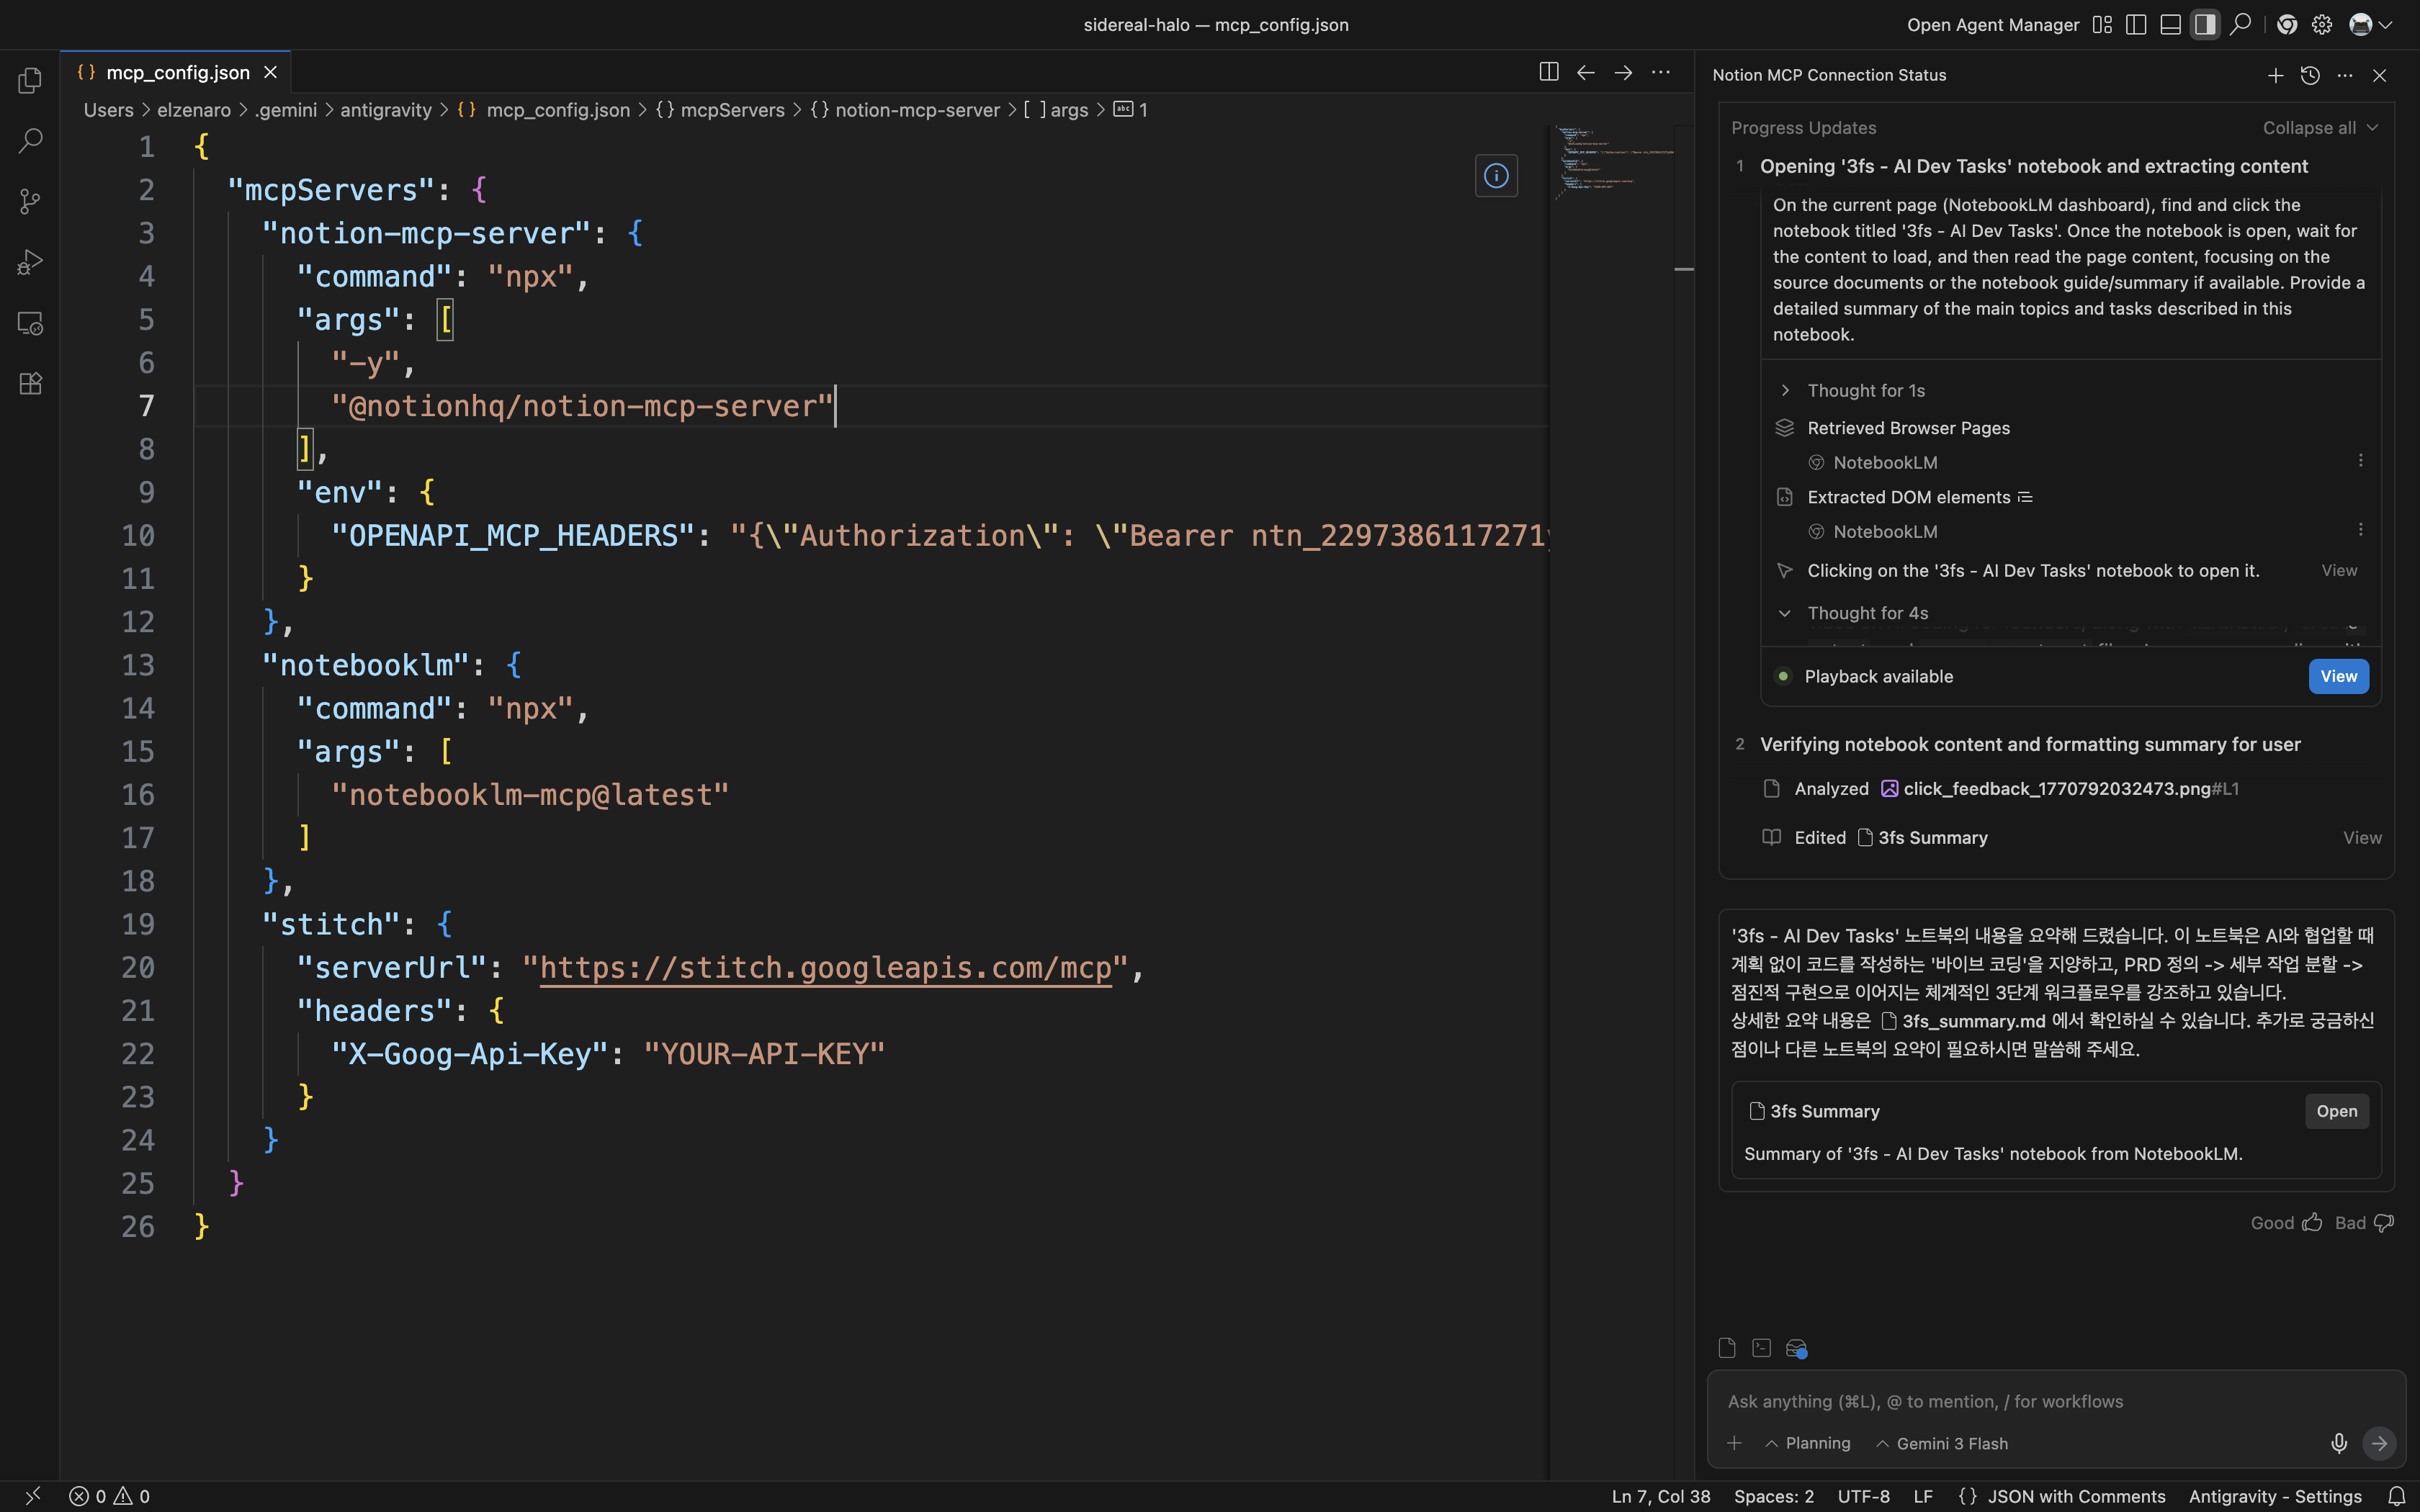Image resolution: width=2420 pixels, height=1512 pixels.
Task: Click the terminal icon above chat input
Action: pyautogui.click(x=1762, y=1348)
